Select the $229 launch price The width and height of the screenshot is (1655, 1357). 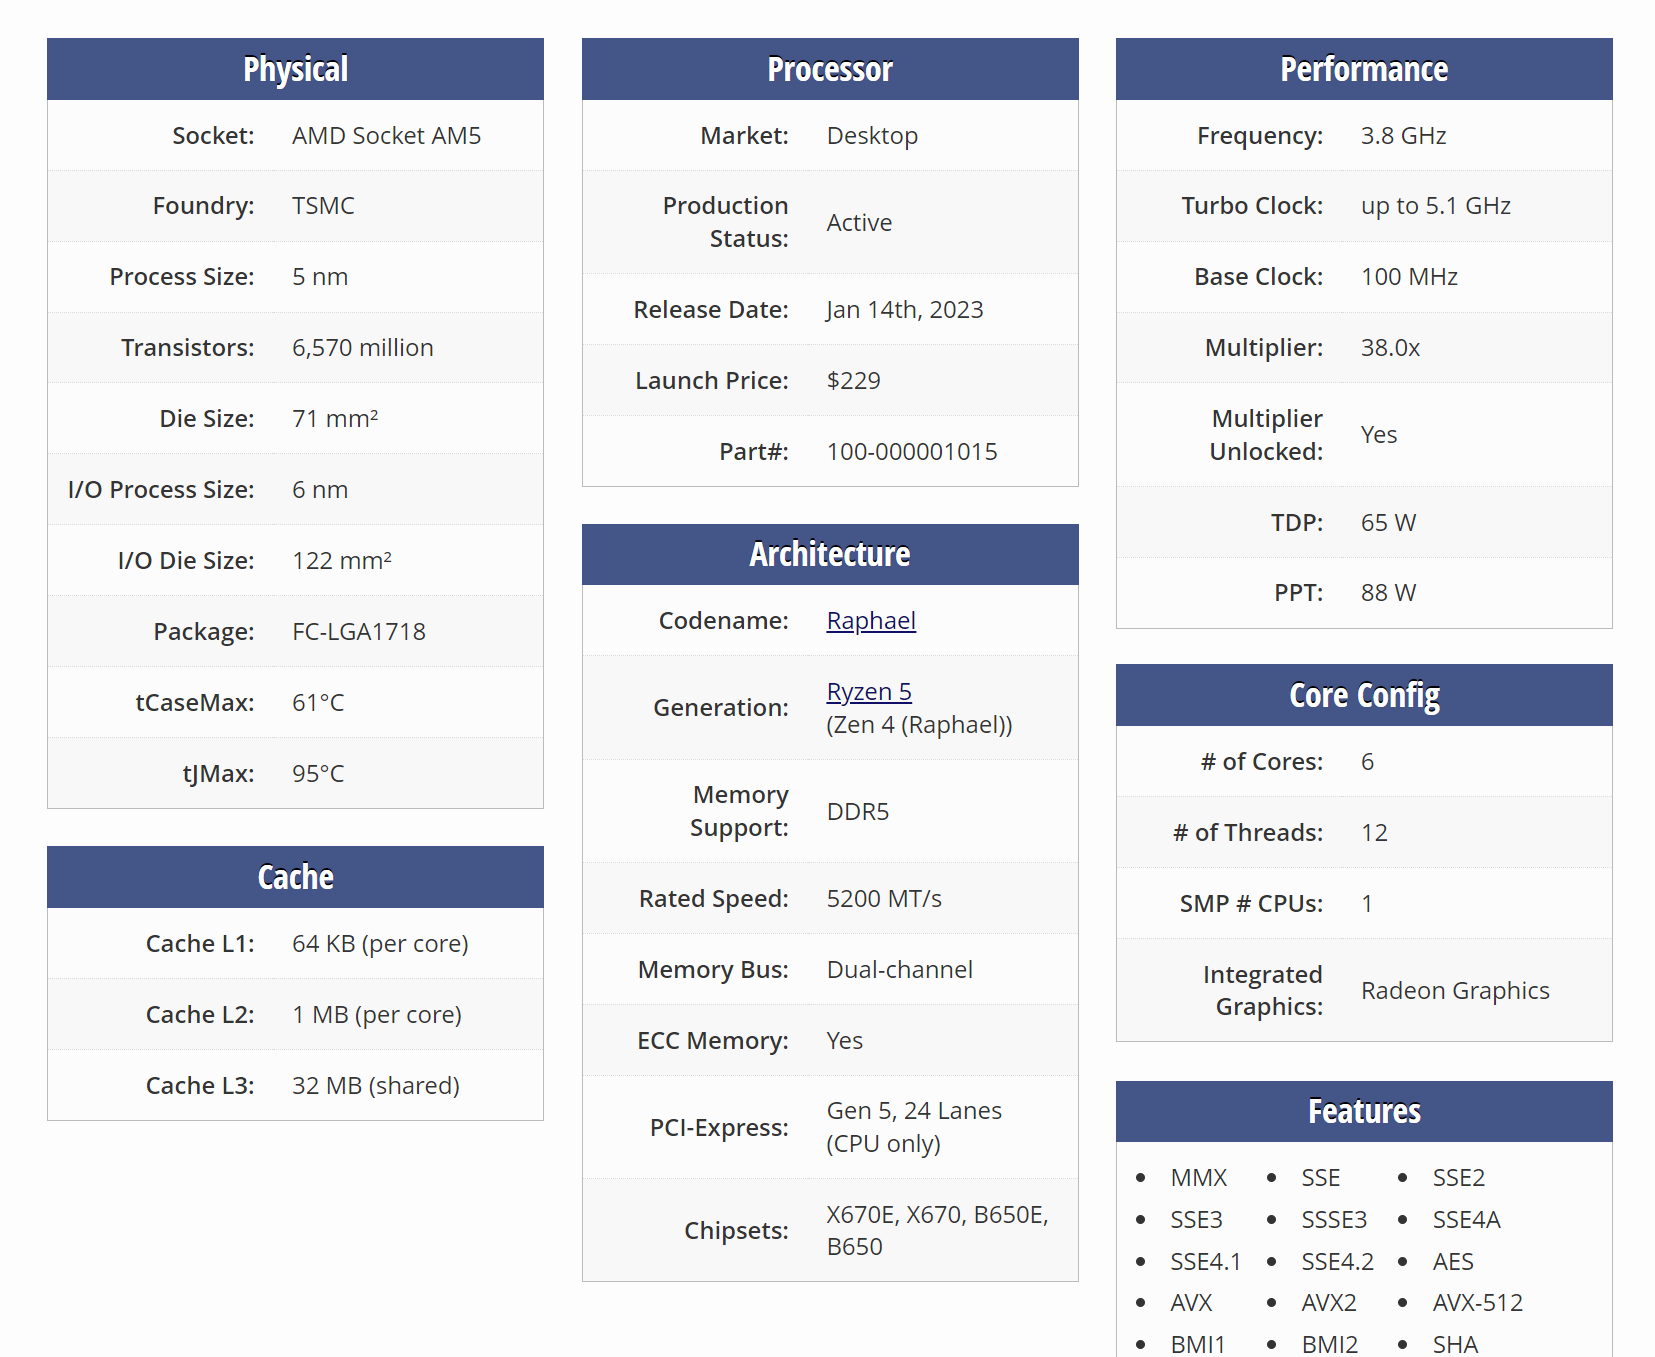click(854, 381)
